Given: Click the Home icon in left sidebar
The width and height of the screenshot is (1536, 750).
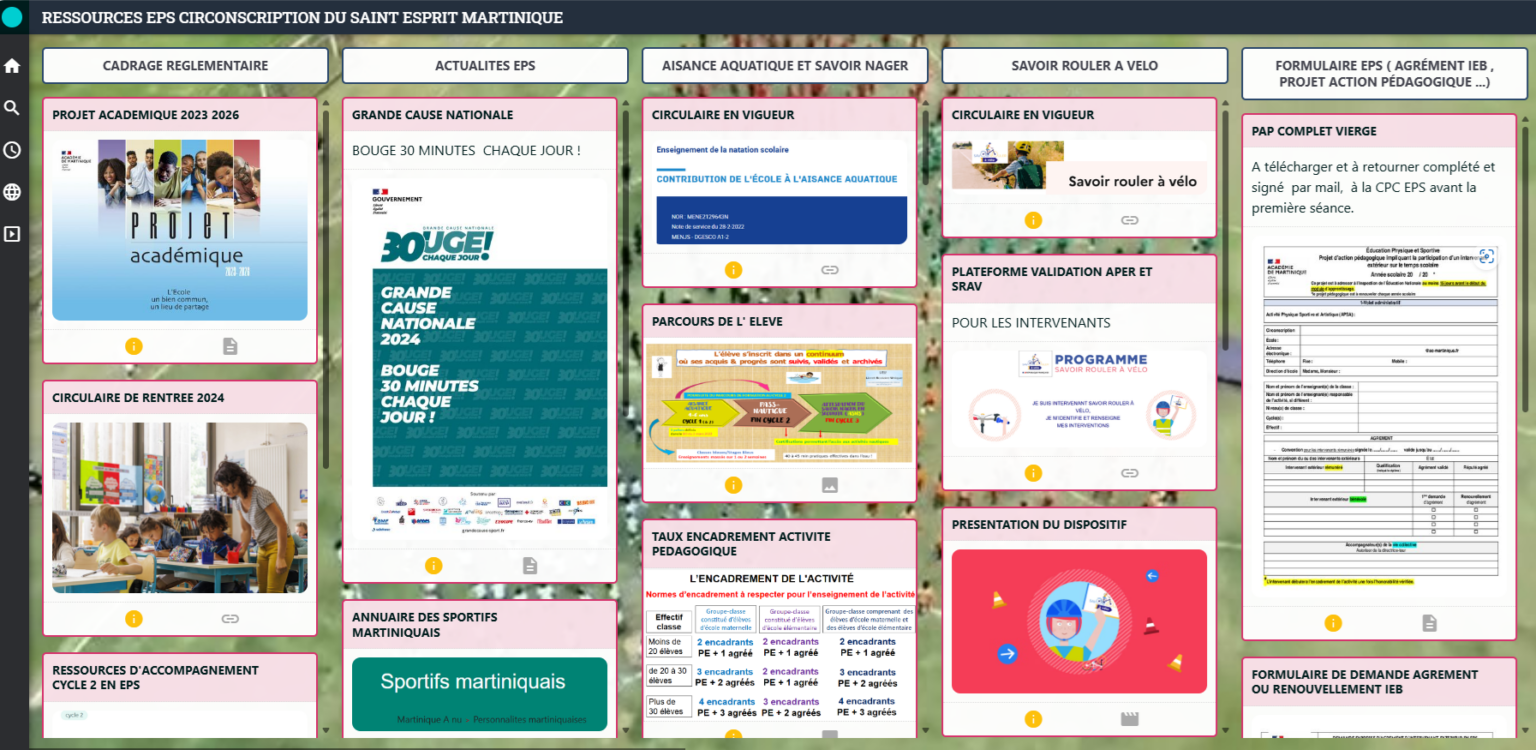Looking at the screenshot, I should click(x=12, y=66).
